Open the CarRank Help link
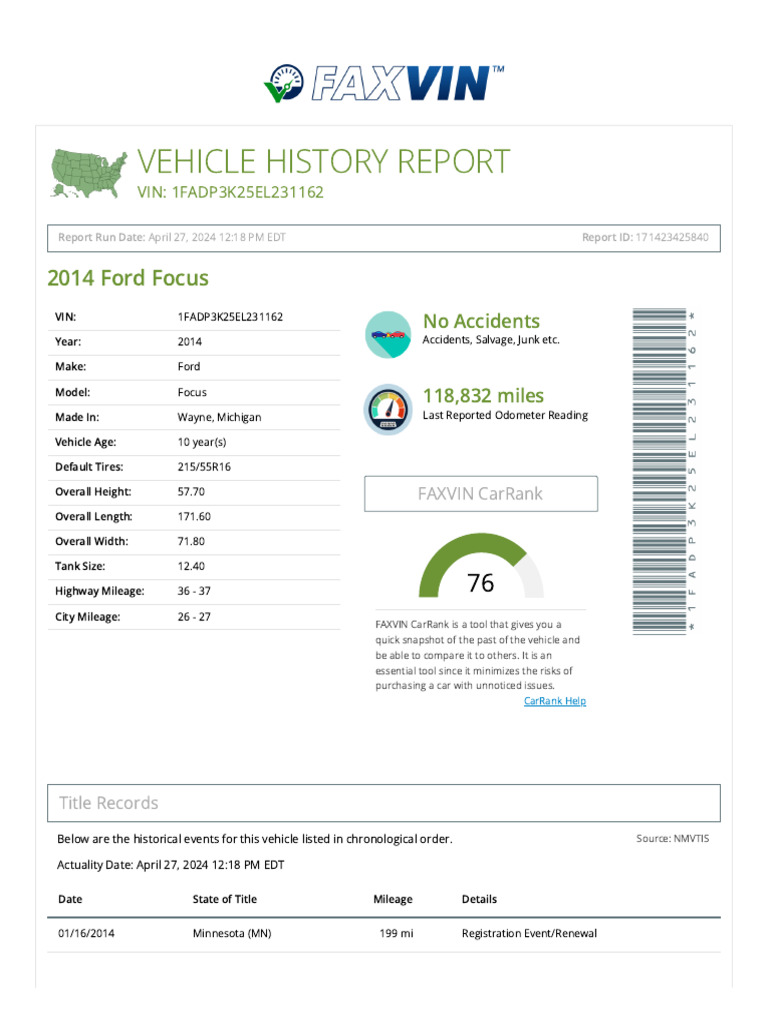The height and width of the screenshot is (1024, 768). tap(555, 701)
